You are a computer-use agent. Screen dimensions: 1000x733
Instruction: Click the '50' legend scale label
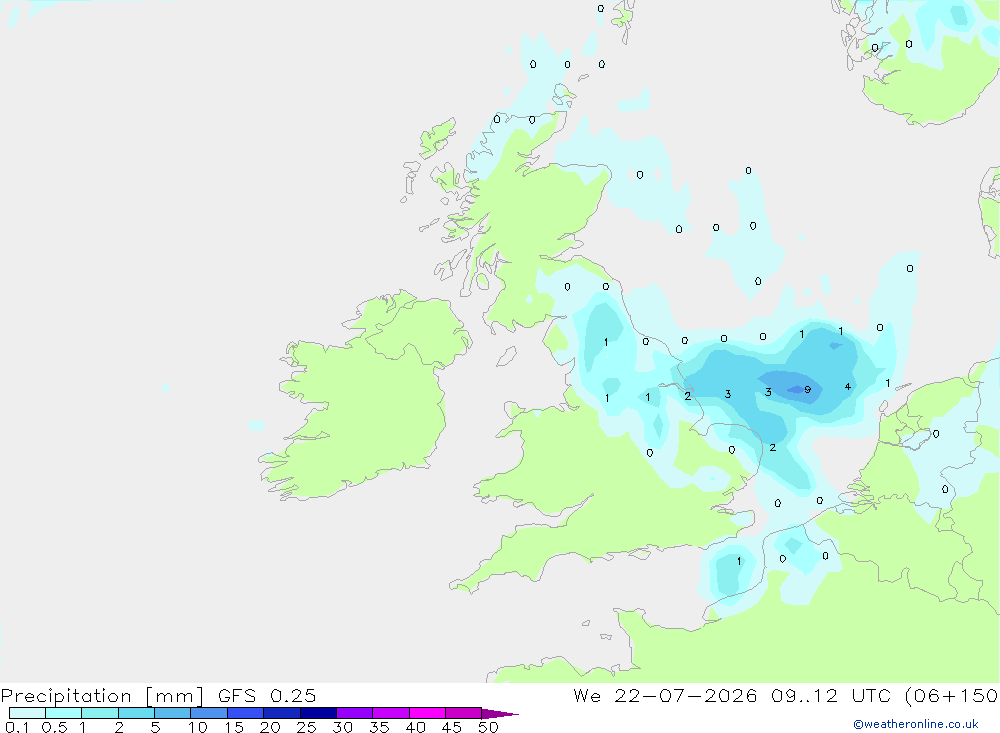tap(489, 727)
